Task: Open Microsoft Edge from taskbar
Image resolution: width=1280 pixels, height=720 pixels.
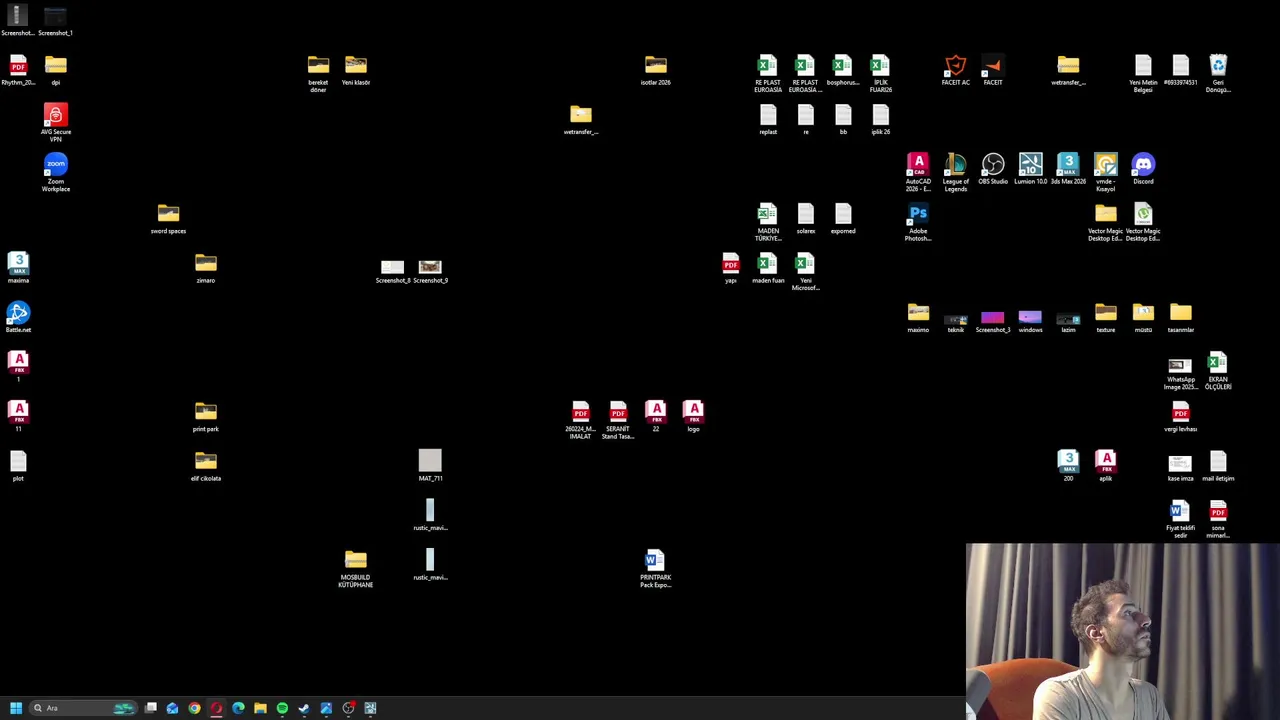Action: tap(238, 708)
